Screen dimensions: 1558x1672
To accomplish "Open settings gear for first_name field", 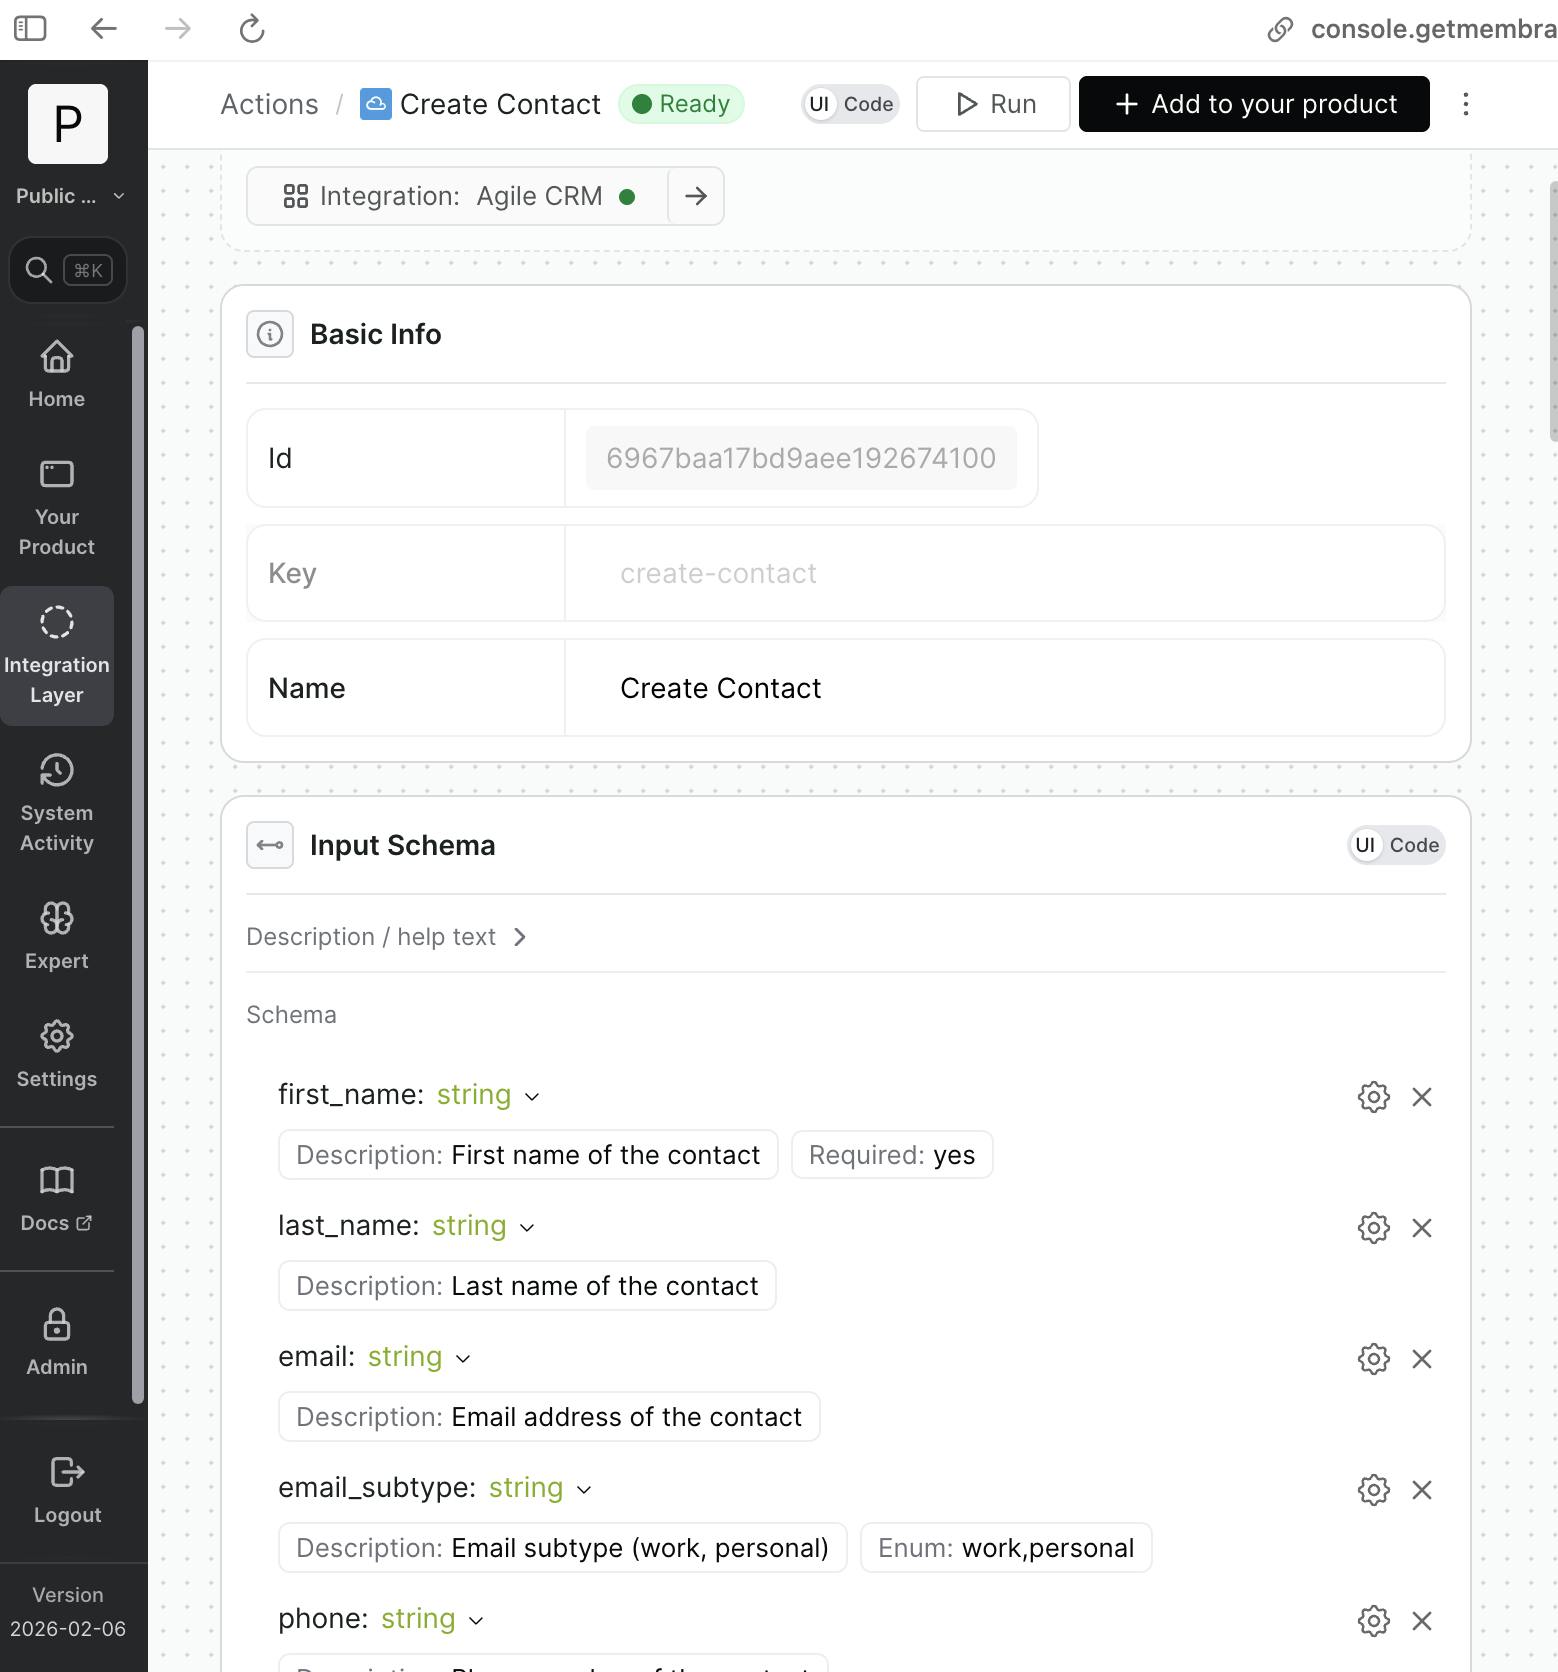I will coord(1373,1097).
